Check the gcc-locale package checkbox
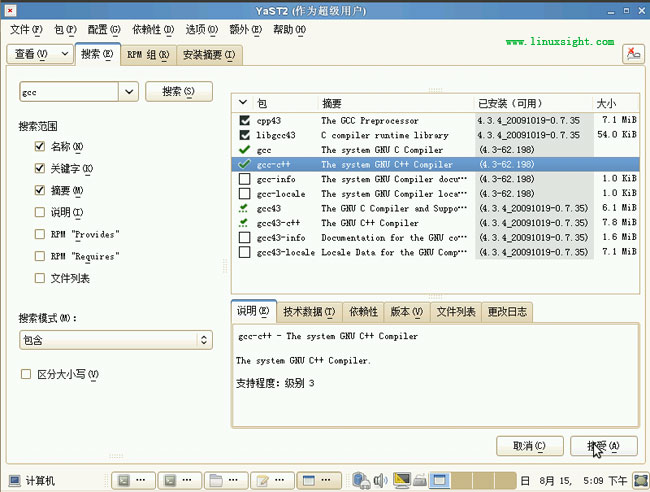Image resolution: width=650 pixels, height=492 pixels. [x=245, y=194]
